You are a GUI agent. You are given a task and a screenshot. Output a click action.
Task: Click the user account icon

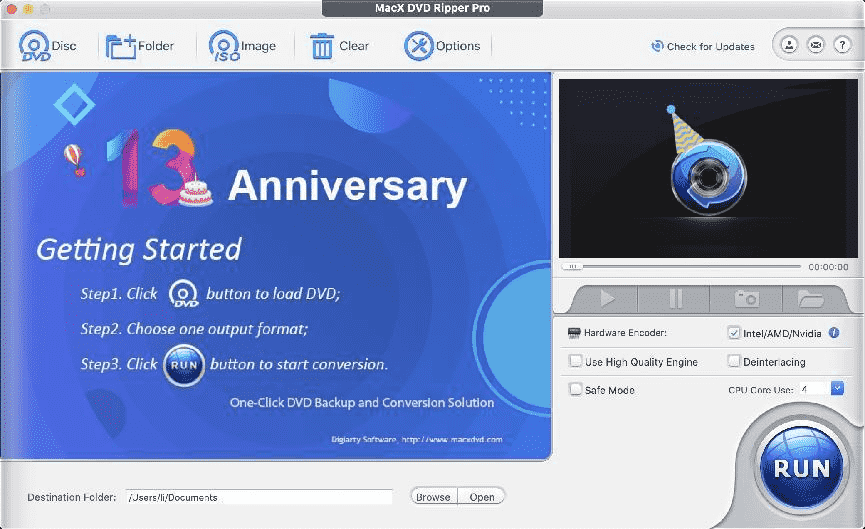point(790,46)
